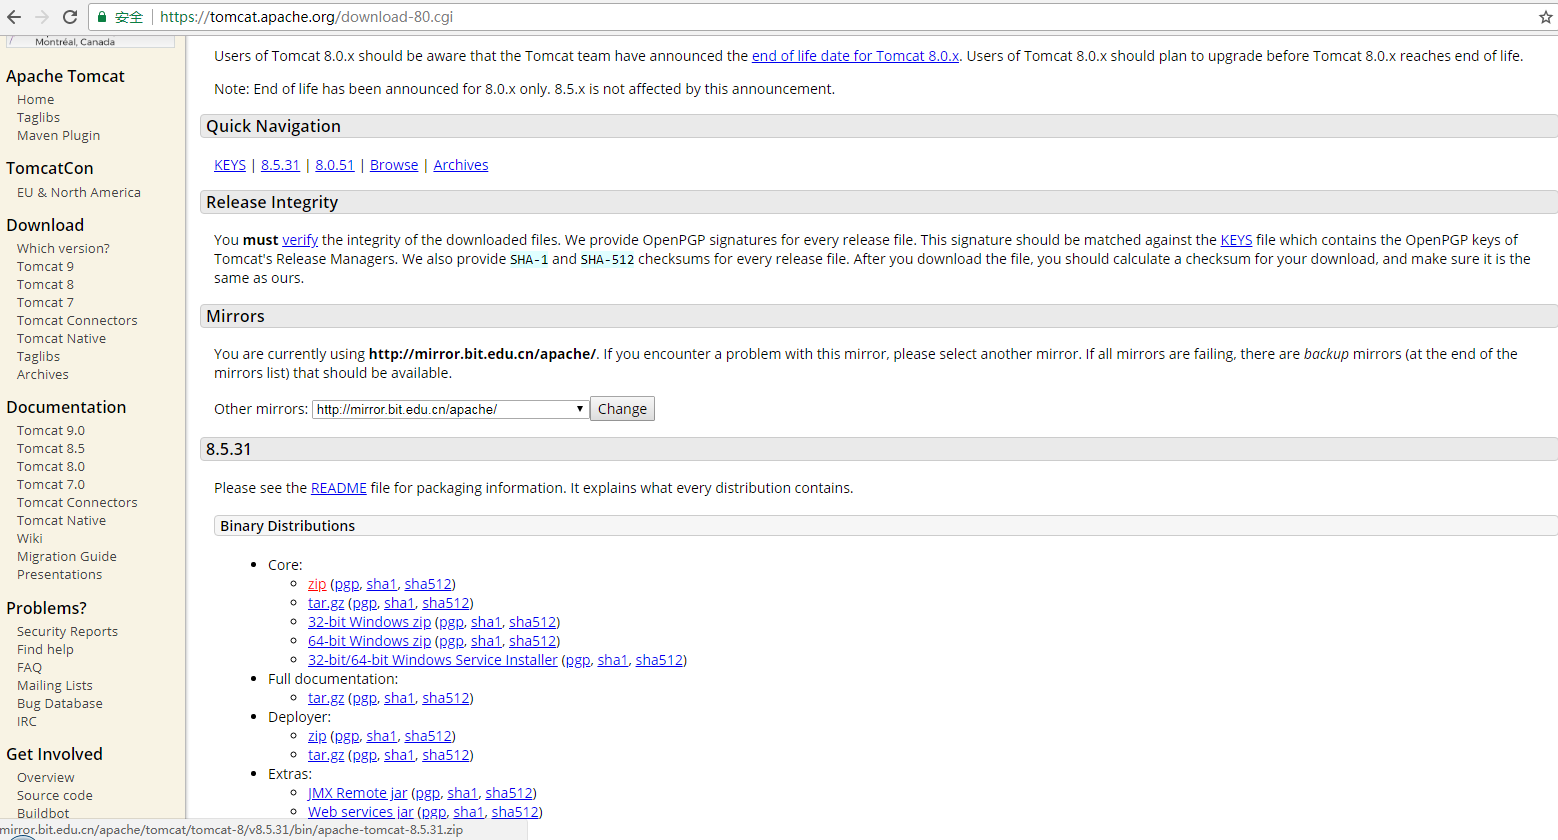Viewport: 1558px width, 840px height.
Task: Open Tomcat 8.5 documentation link
Action: coord(51,448)
